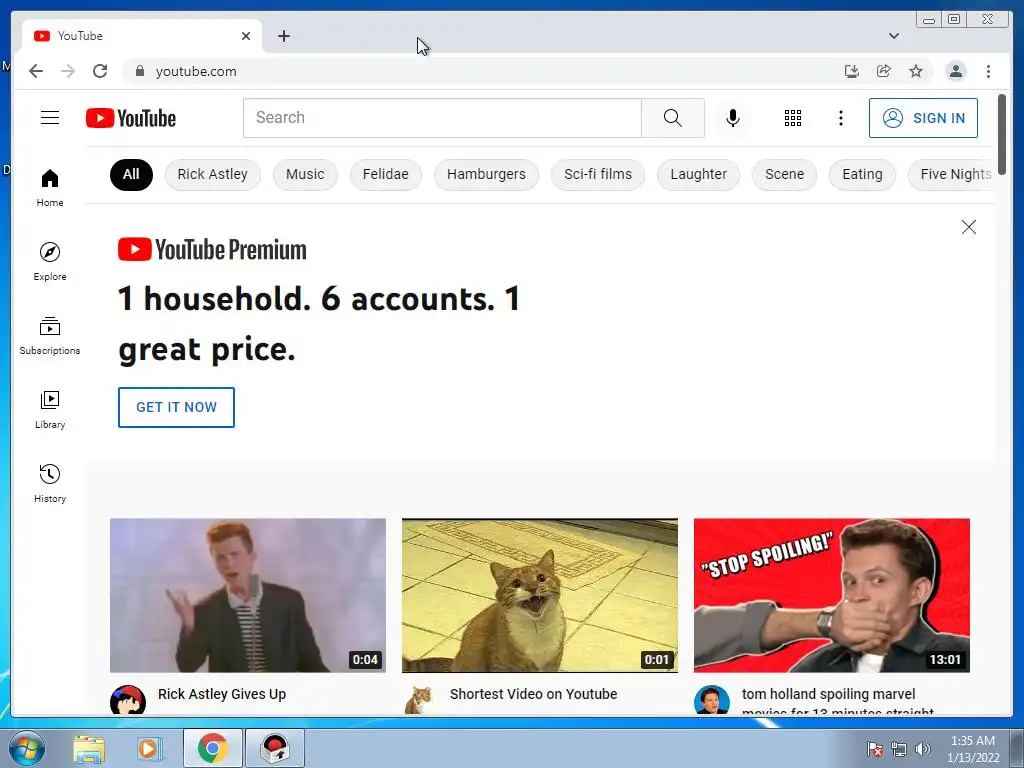Open Library in sidebar
This screenshot has width=1024, height=768.
(50, 409)
